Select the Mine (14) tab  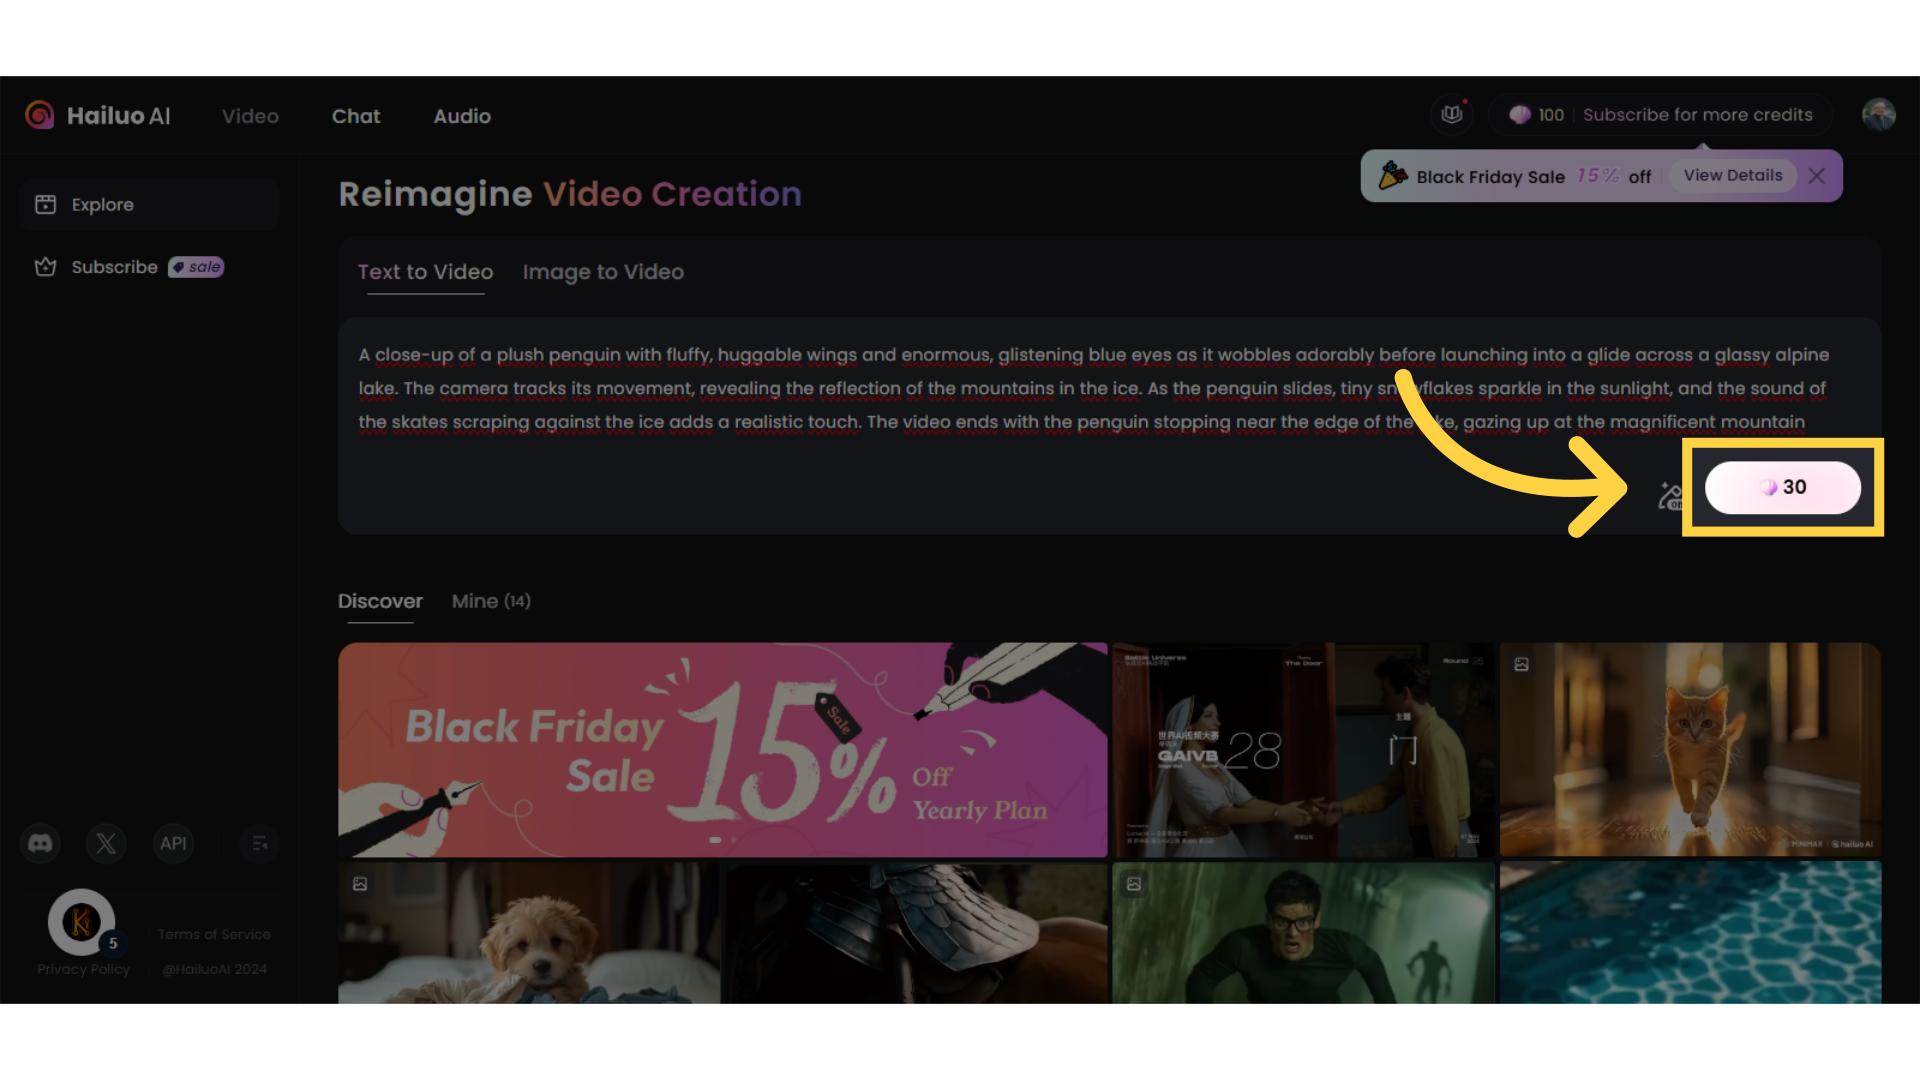point(491,601)
